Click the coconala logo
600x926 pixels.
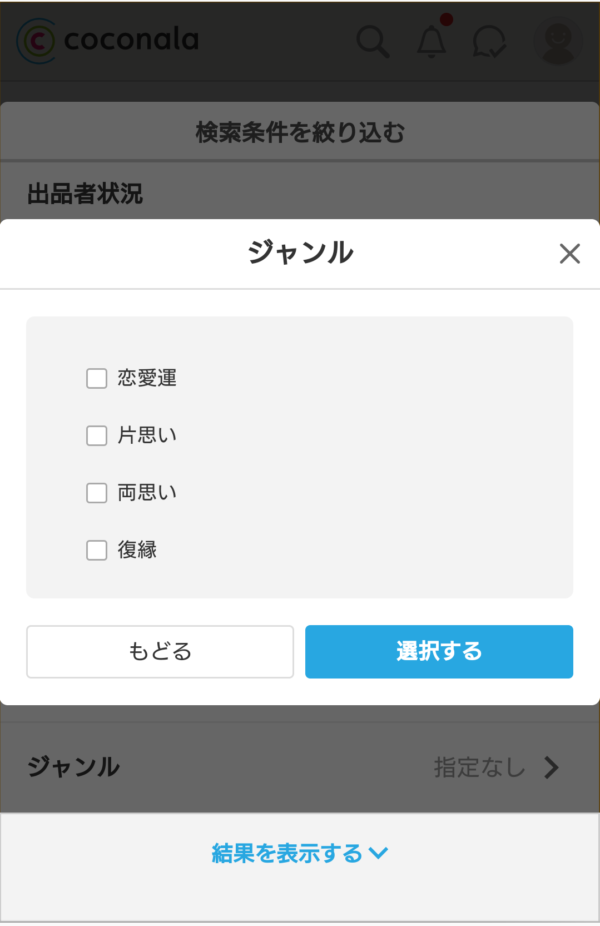[x=108, y=40]
